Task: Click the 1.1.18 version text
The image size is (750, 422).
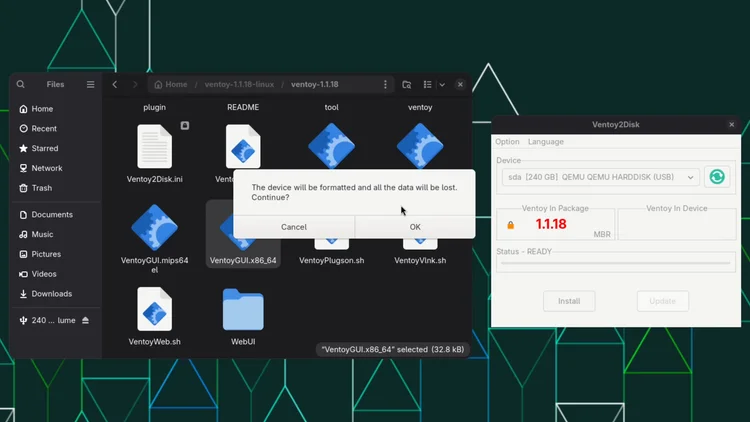Action: pyautogui.click(x=551, y=224)
